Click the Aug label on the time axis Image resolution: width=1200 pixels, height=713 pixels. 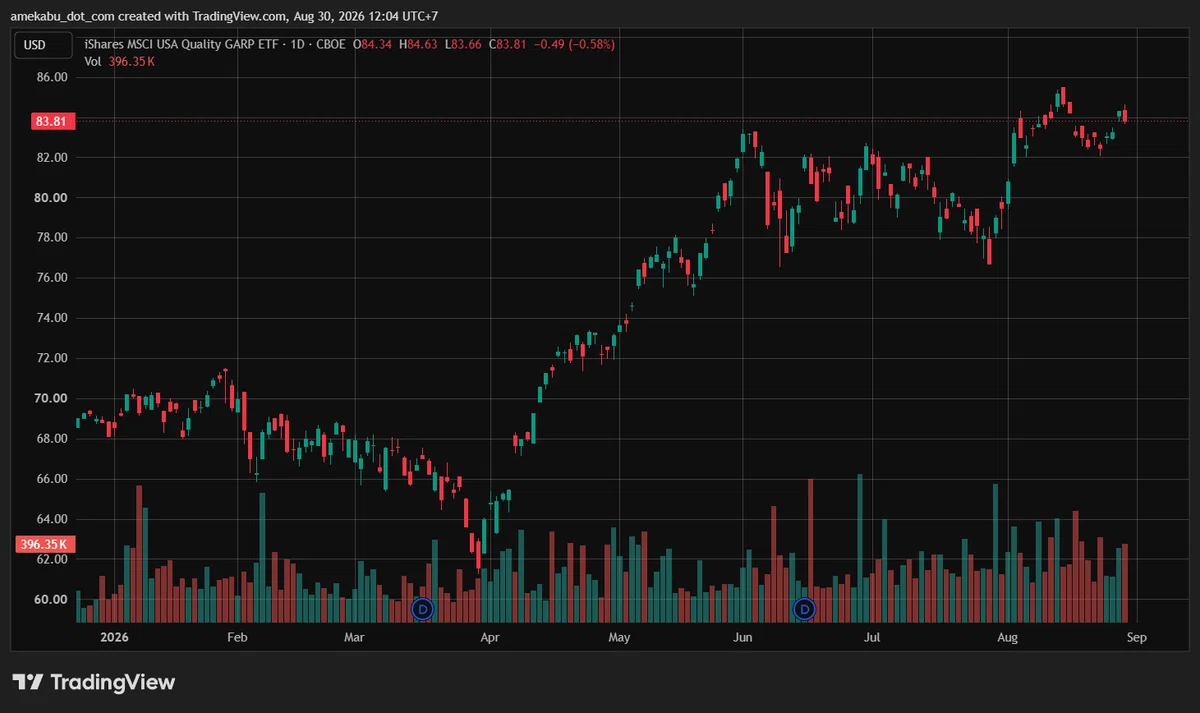[1007, 636]
